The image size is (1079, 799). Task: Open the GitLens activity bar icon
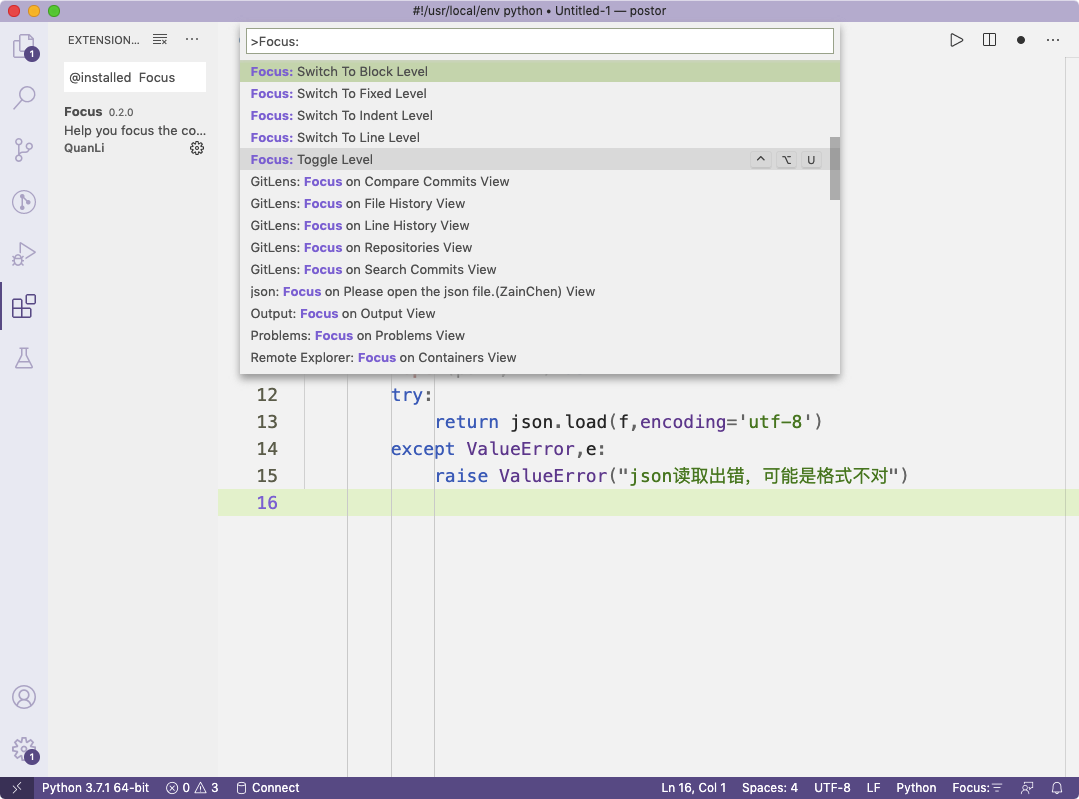24,202
